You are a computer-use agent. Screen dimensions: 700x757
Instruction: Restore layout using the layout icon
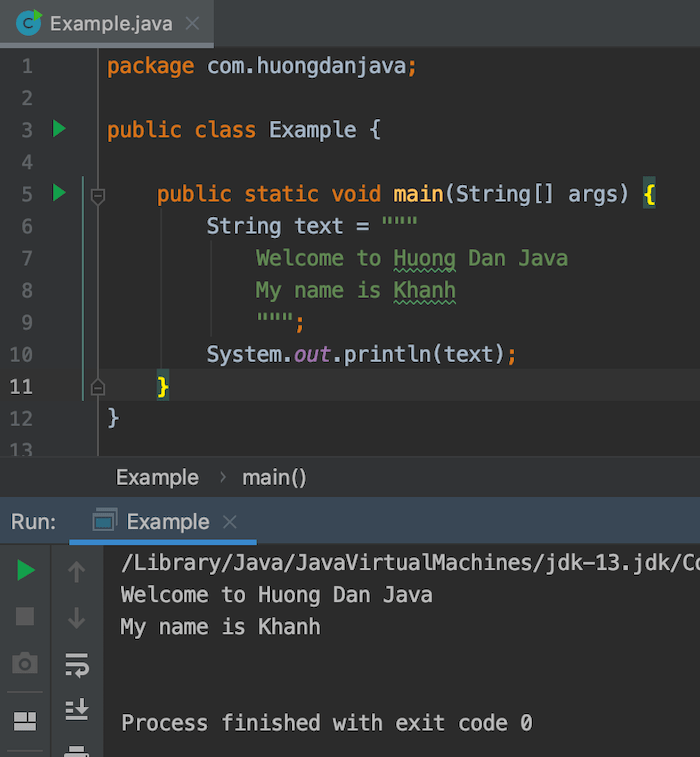pyautogui.click(x=25, y=721)
